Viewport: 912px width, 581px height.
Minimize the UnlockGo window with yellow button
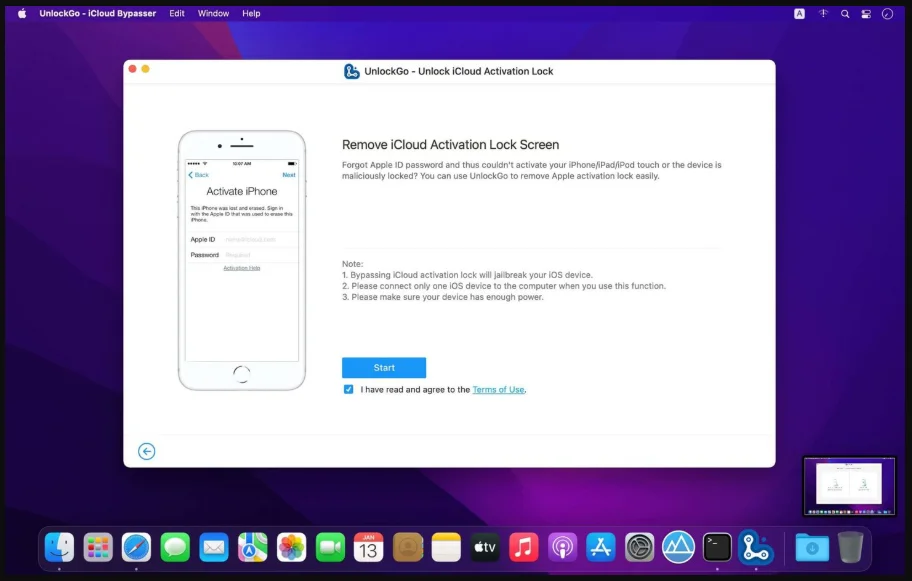point(145,69)
